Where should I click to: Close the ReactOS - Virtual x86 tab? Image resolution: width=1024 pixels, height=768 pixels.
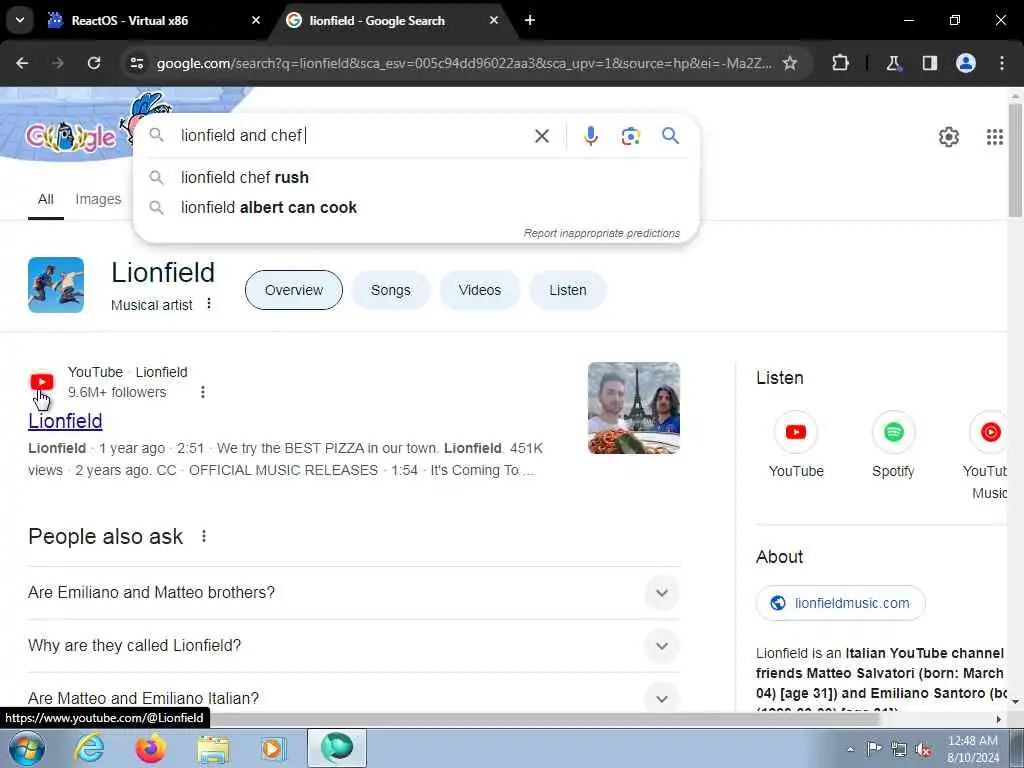256,20
